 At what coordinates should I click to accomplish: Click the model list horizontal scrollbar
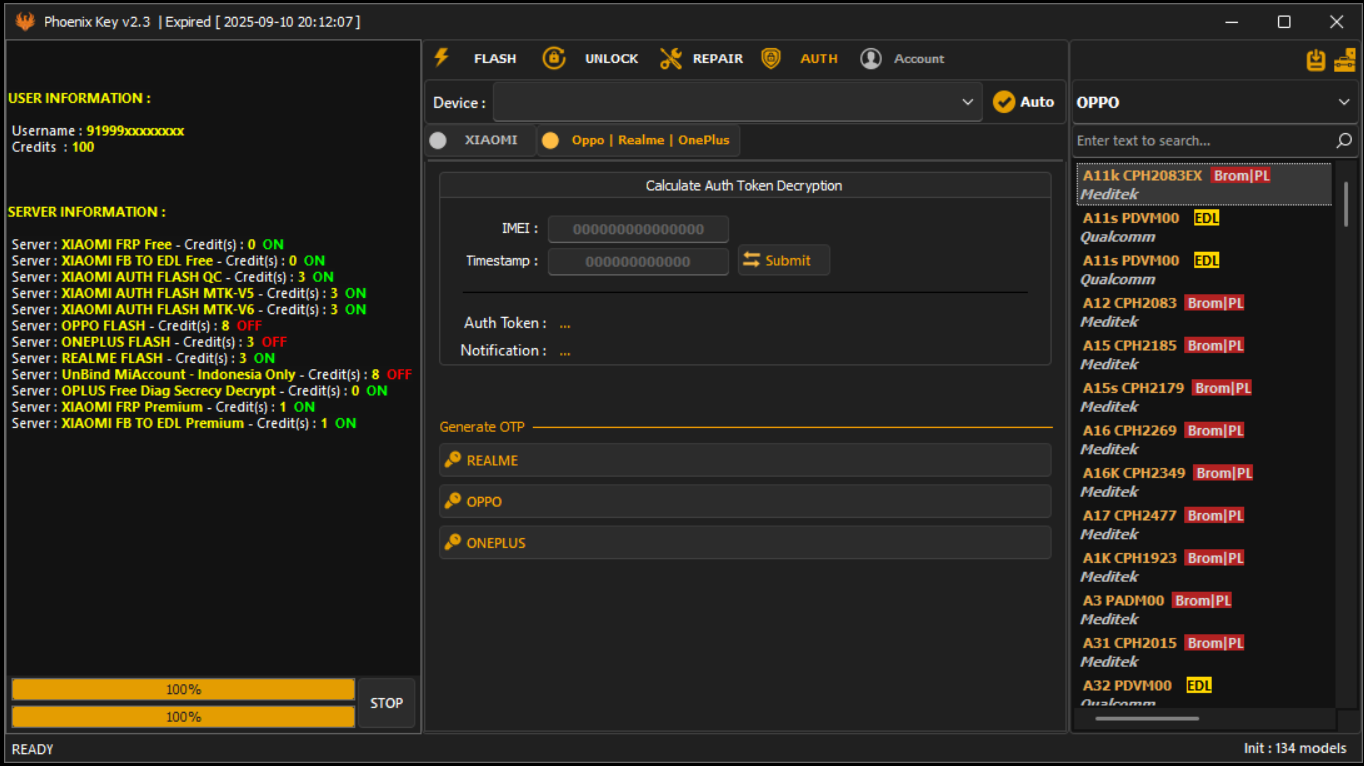click(x=1147, y=718)
